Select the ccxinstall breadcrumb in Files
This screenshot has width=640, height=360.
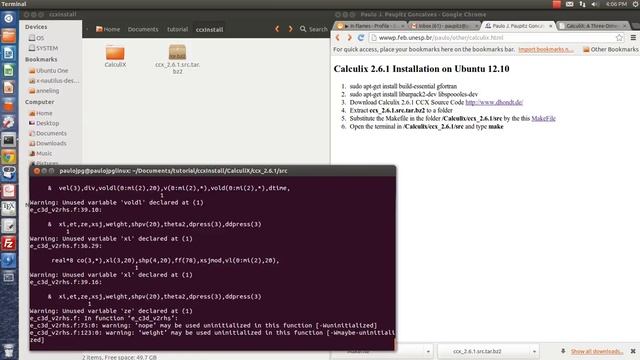(x=209, y=29)
